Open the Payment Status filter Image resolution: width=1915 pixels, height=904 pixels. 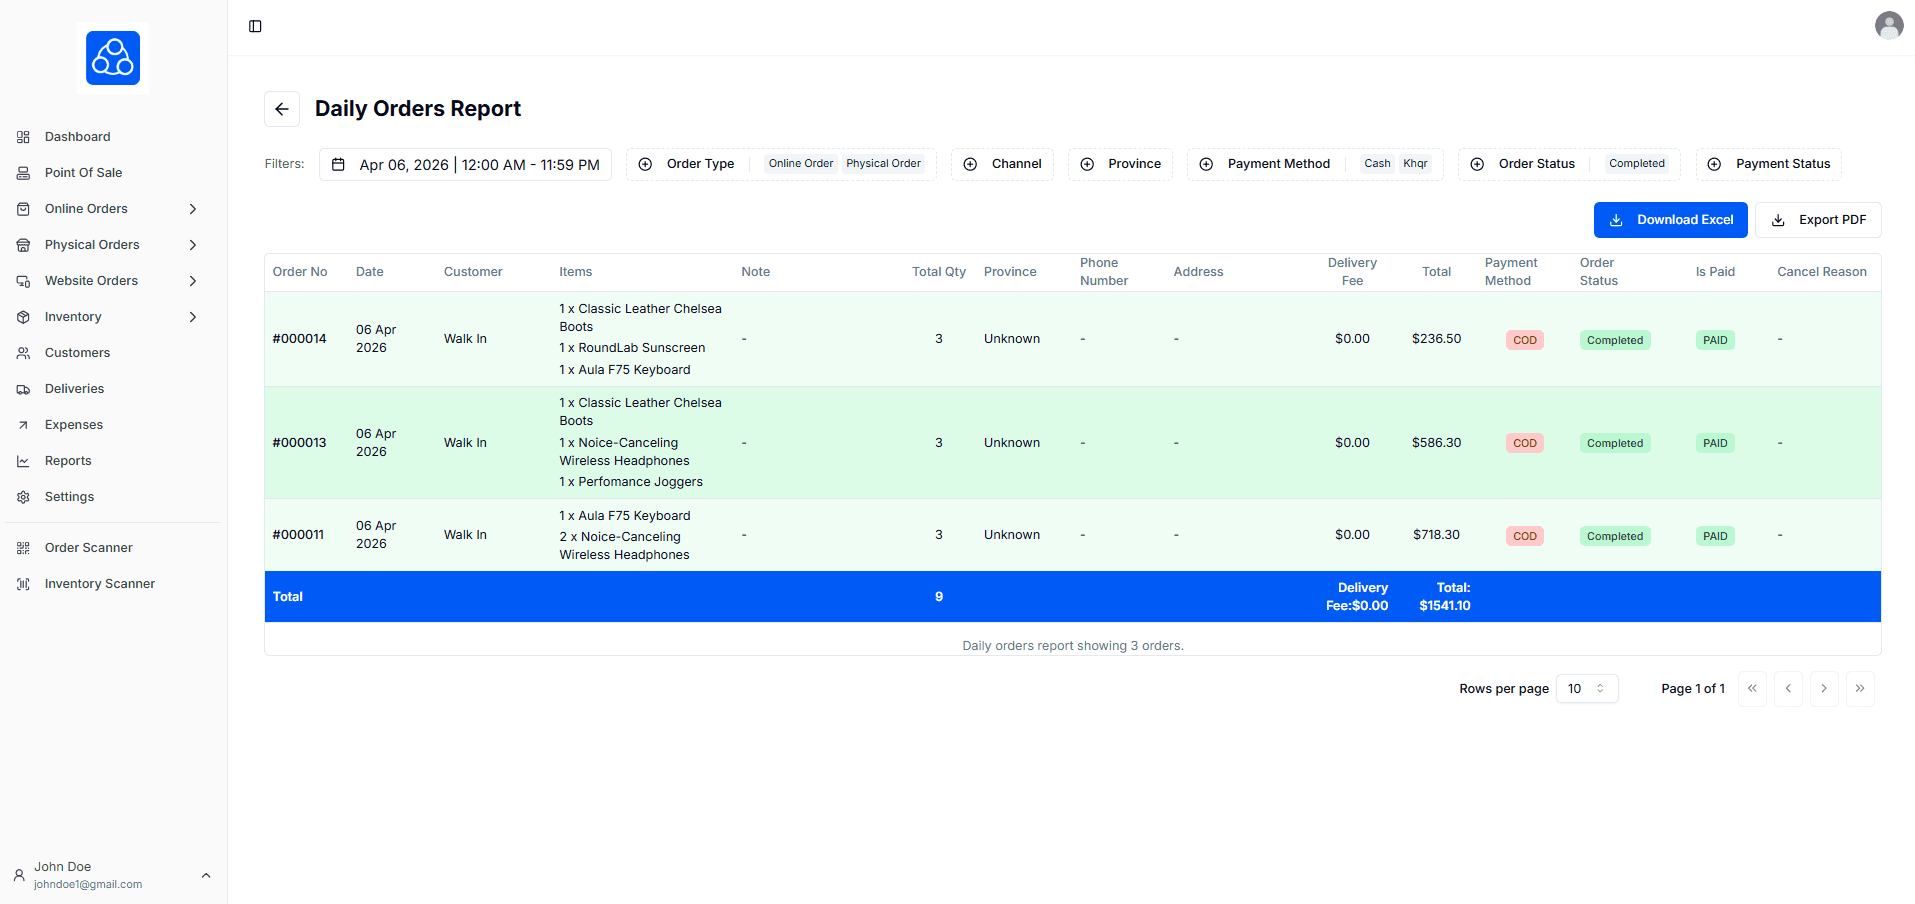pos(1768,164)
